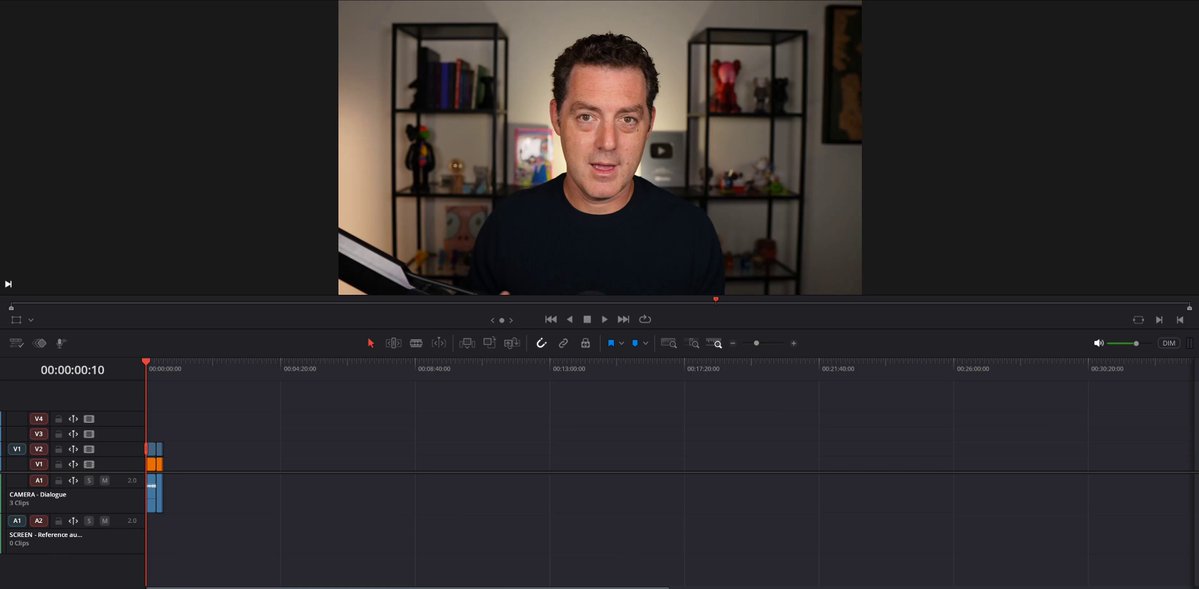Image resolution: width=1199 pixels, height=589 pixels.
Task: Click the red playhead handle on ruler
Action: click(146, 362)
